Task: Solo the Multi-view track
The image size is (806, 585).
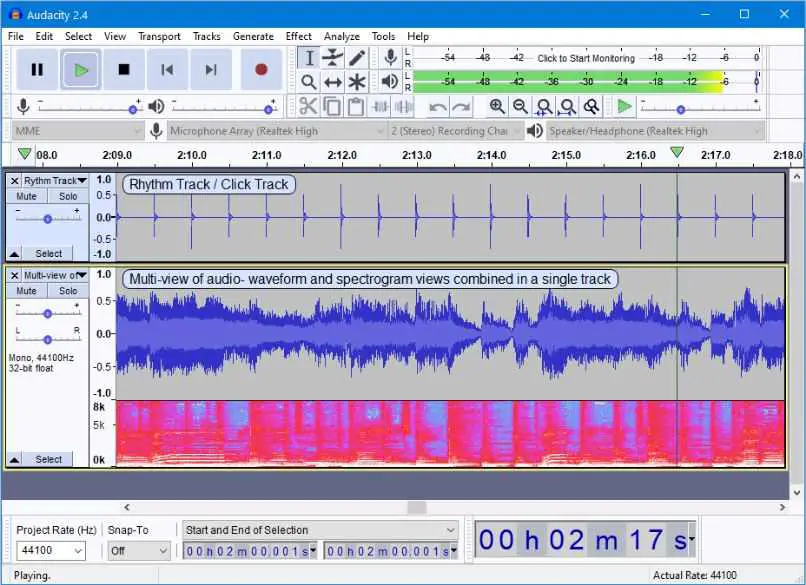Action: pos(67,291)
